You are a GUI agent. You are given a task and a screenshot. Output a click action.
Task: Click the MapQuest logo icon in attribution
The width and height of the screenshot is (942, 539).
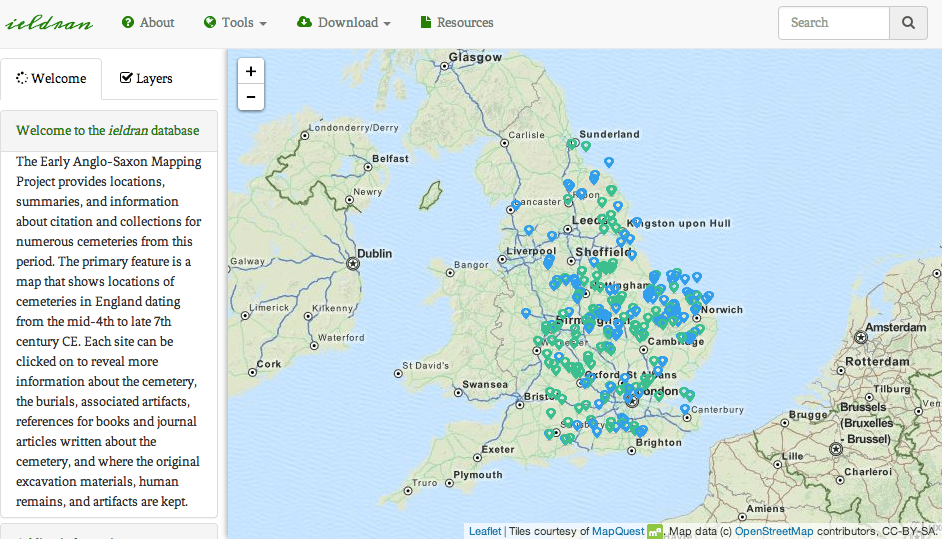[655, 531]
